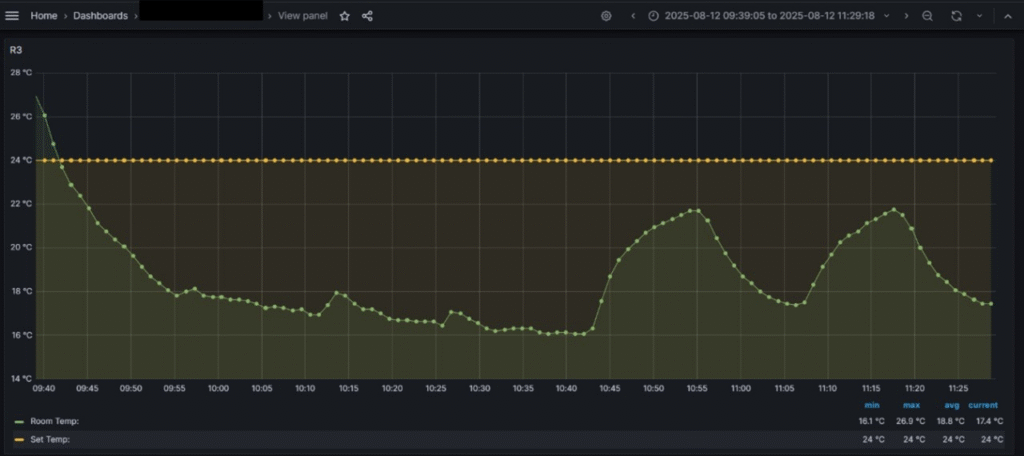Image resolution: width=1024 pixels, height=456 pixels.
Task: Go to Home breadcrumb
Action: pos(44,16)
